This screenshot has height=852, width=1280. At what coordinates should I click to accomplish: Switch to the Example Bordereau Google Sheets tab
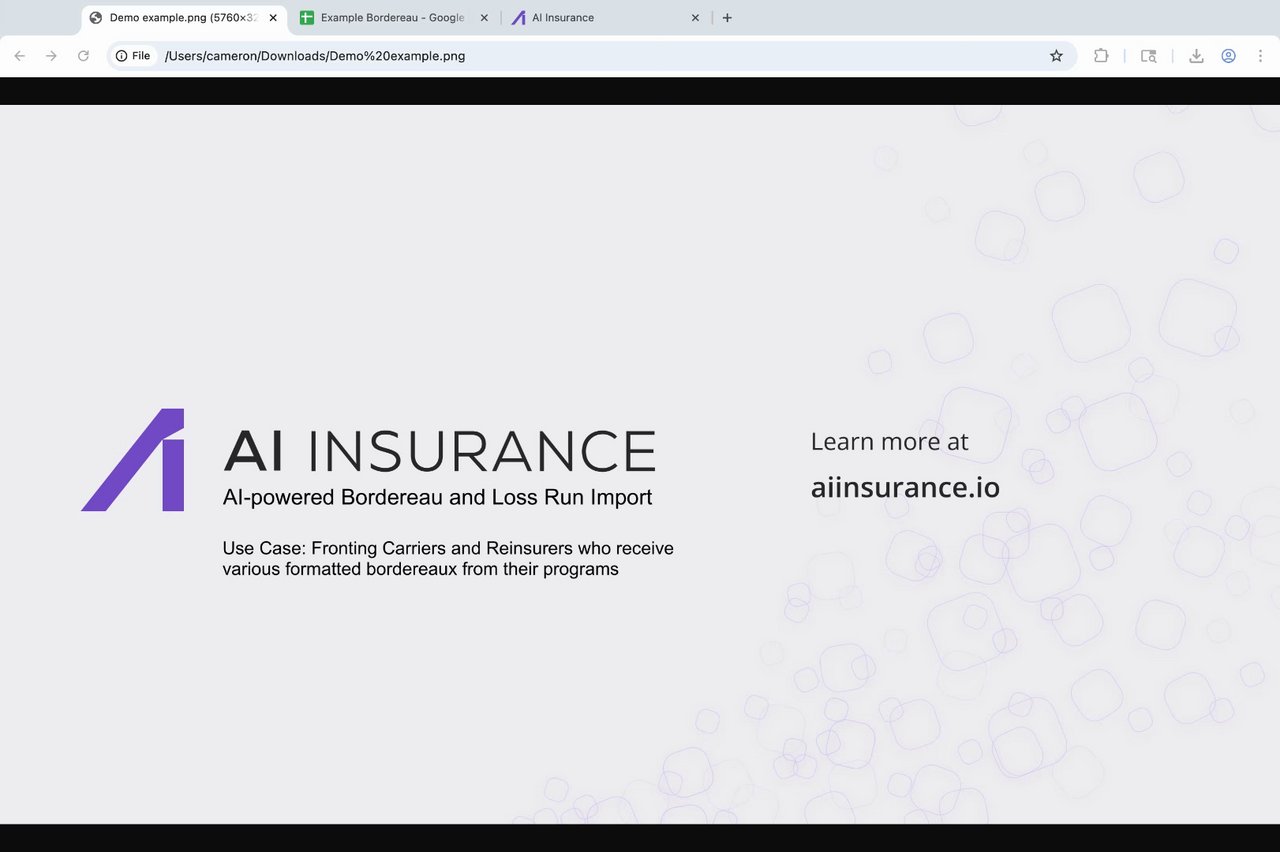[393, 18]
